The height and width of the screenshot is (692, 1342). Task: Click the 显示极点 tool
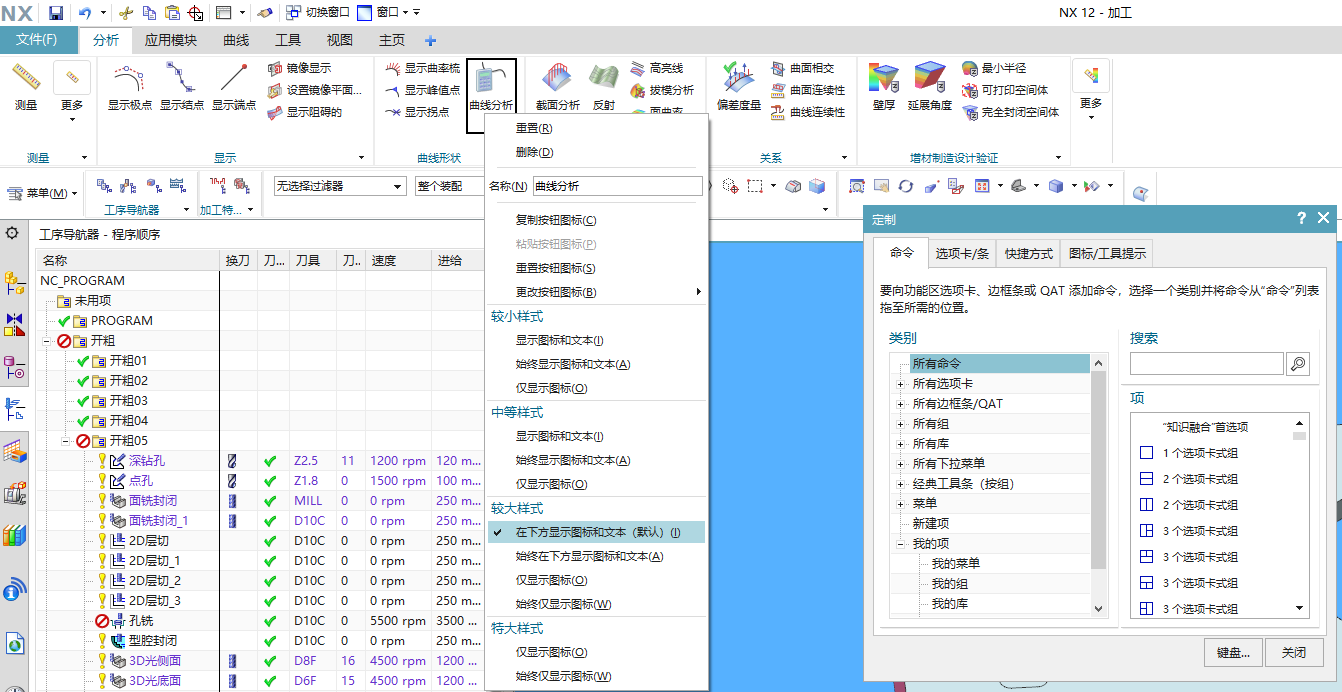(130, 86)
